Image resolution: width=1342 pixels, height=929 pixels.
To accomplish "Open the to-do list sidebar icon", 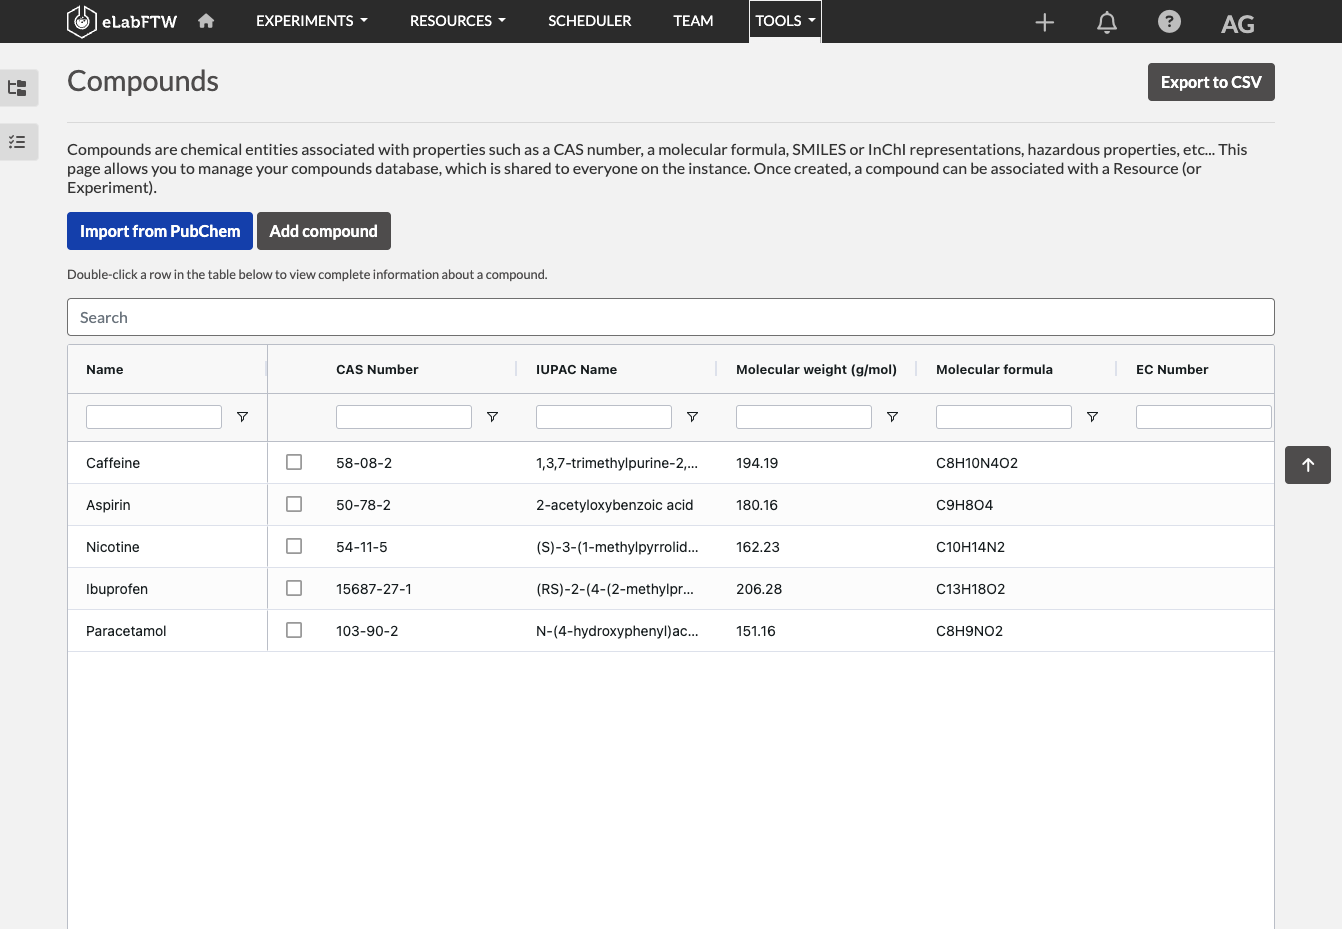I will pos(18,142).
